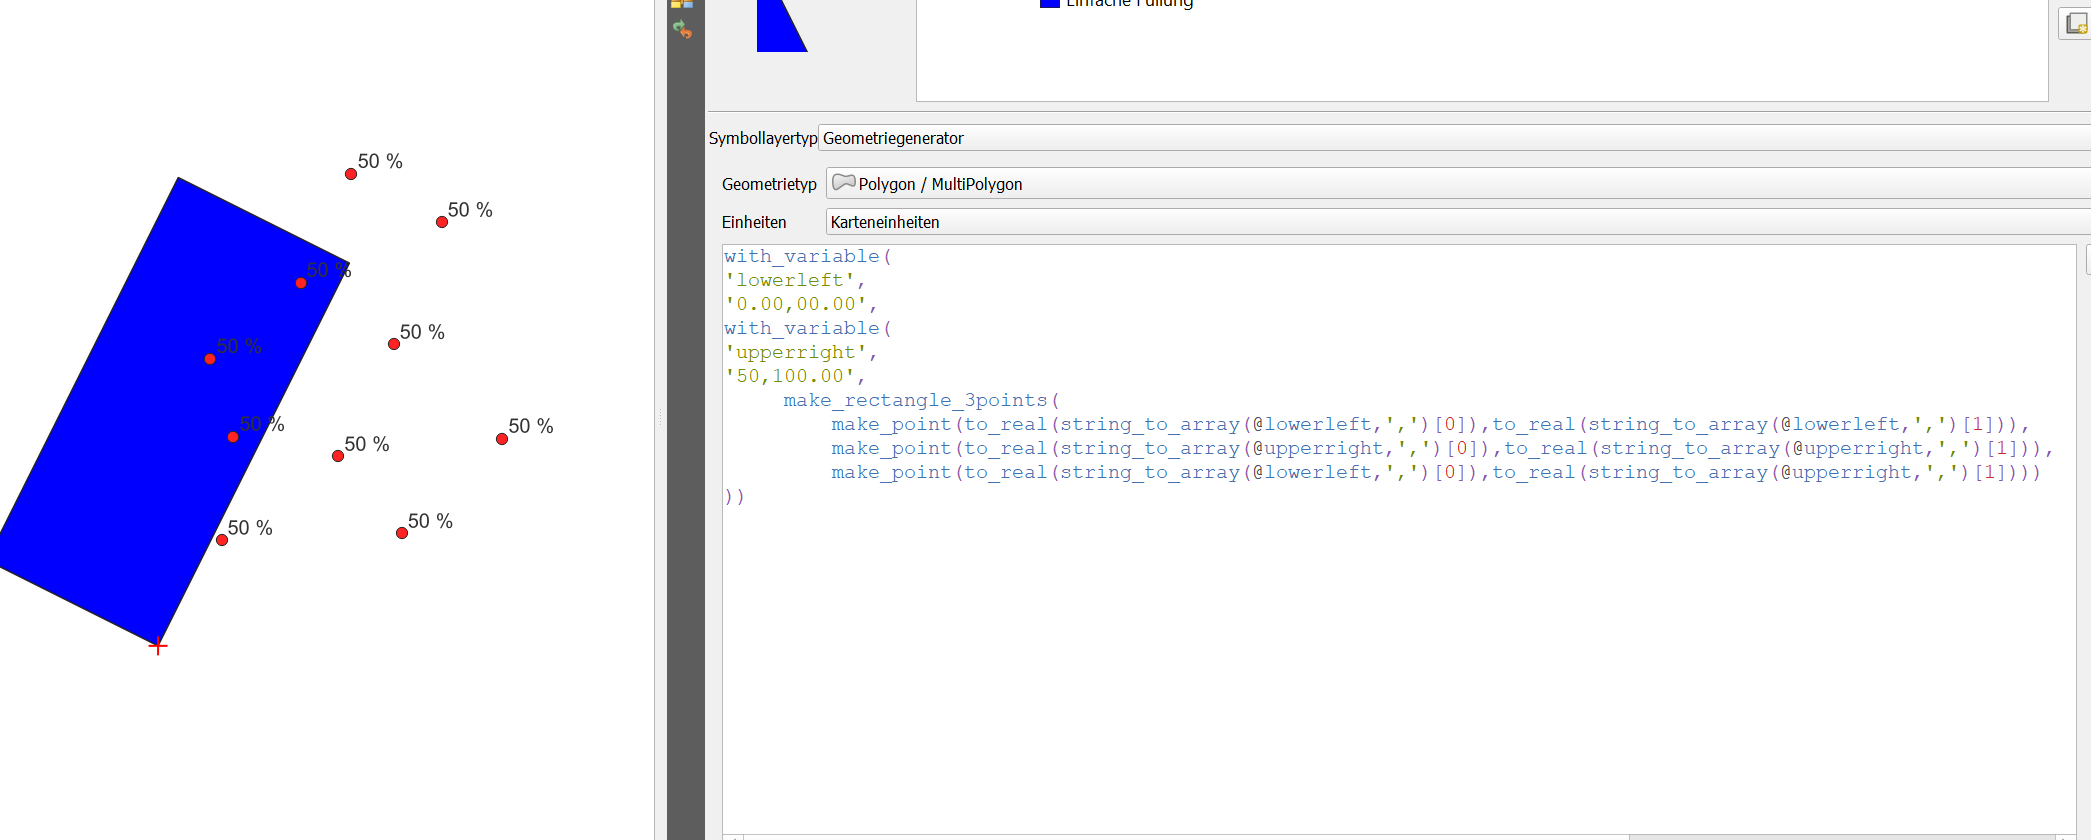The height and width of the screenshot is (840, 2091).
Task: Click the first with_variable( line
Action: tap(808, 256)
